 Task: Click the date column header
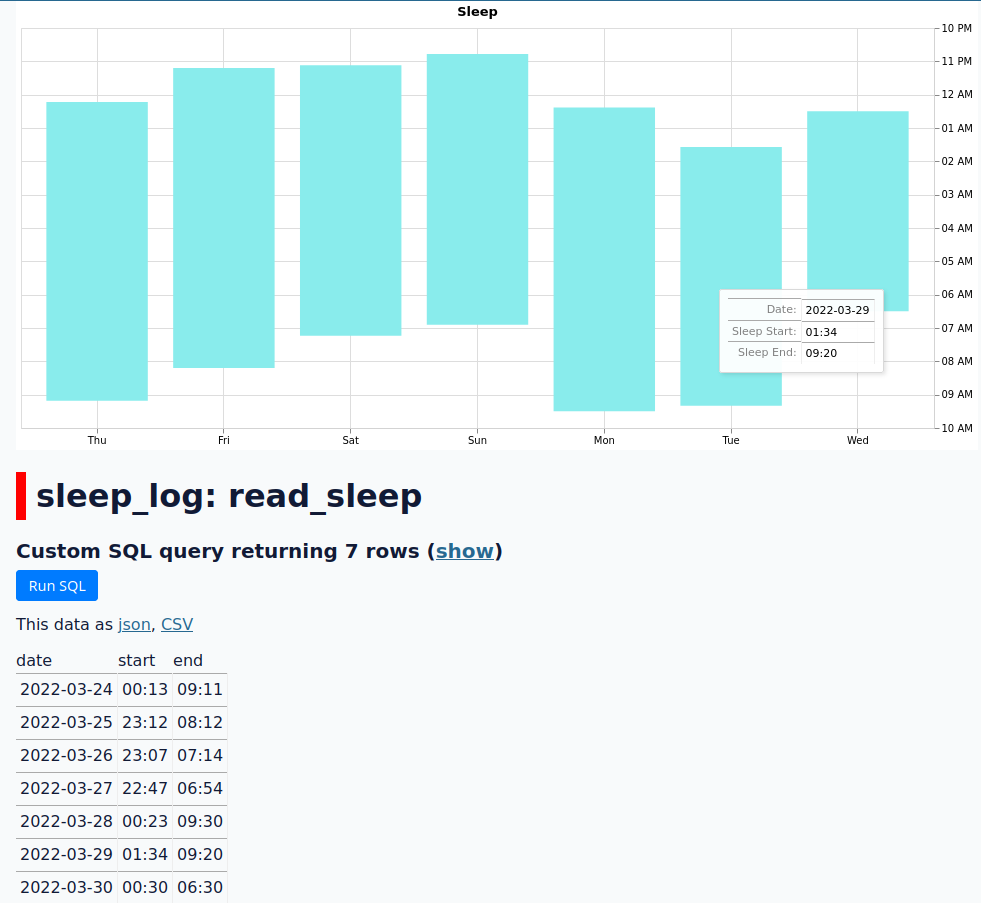pyautogui.click(x=34, y=660)
